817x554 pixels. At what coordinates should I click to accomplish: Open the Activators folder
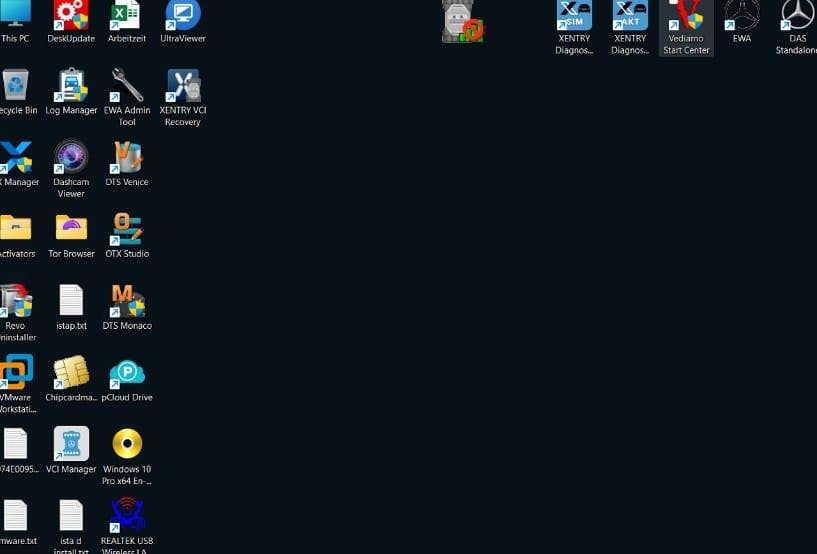point(16,236)
